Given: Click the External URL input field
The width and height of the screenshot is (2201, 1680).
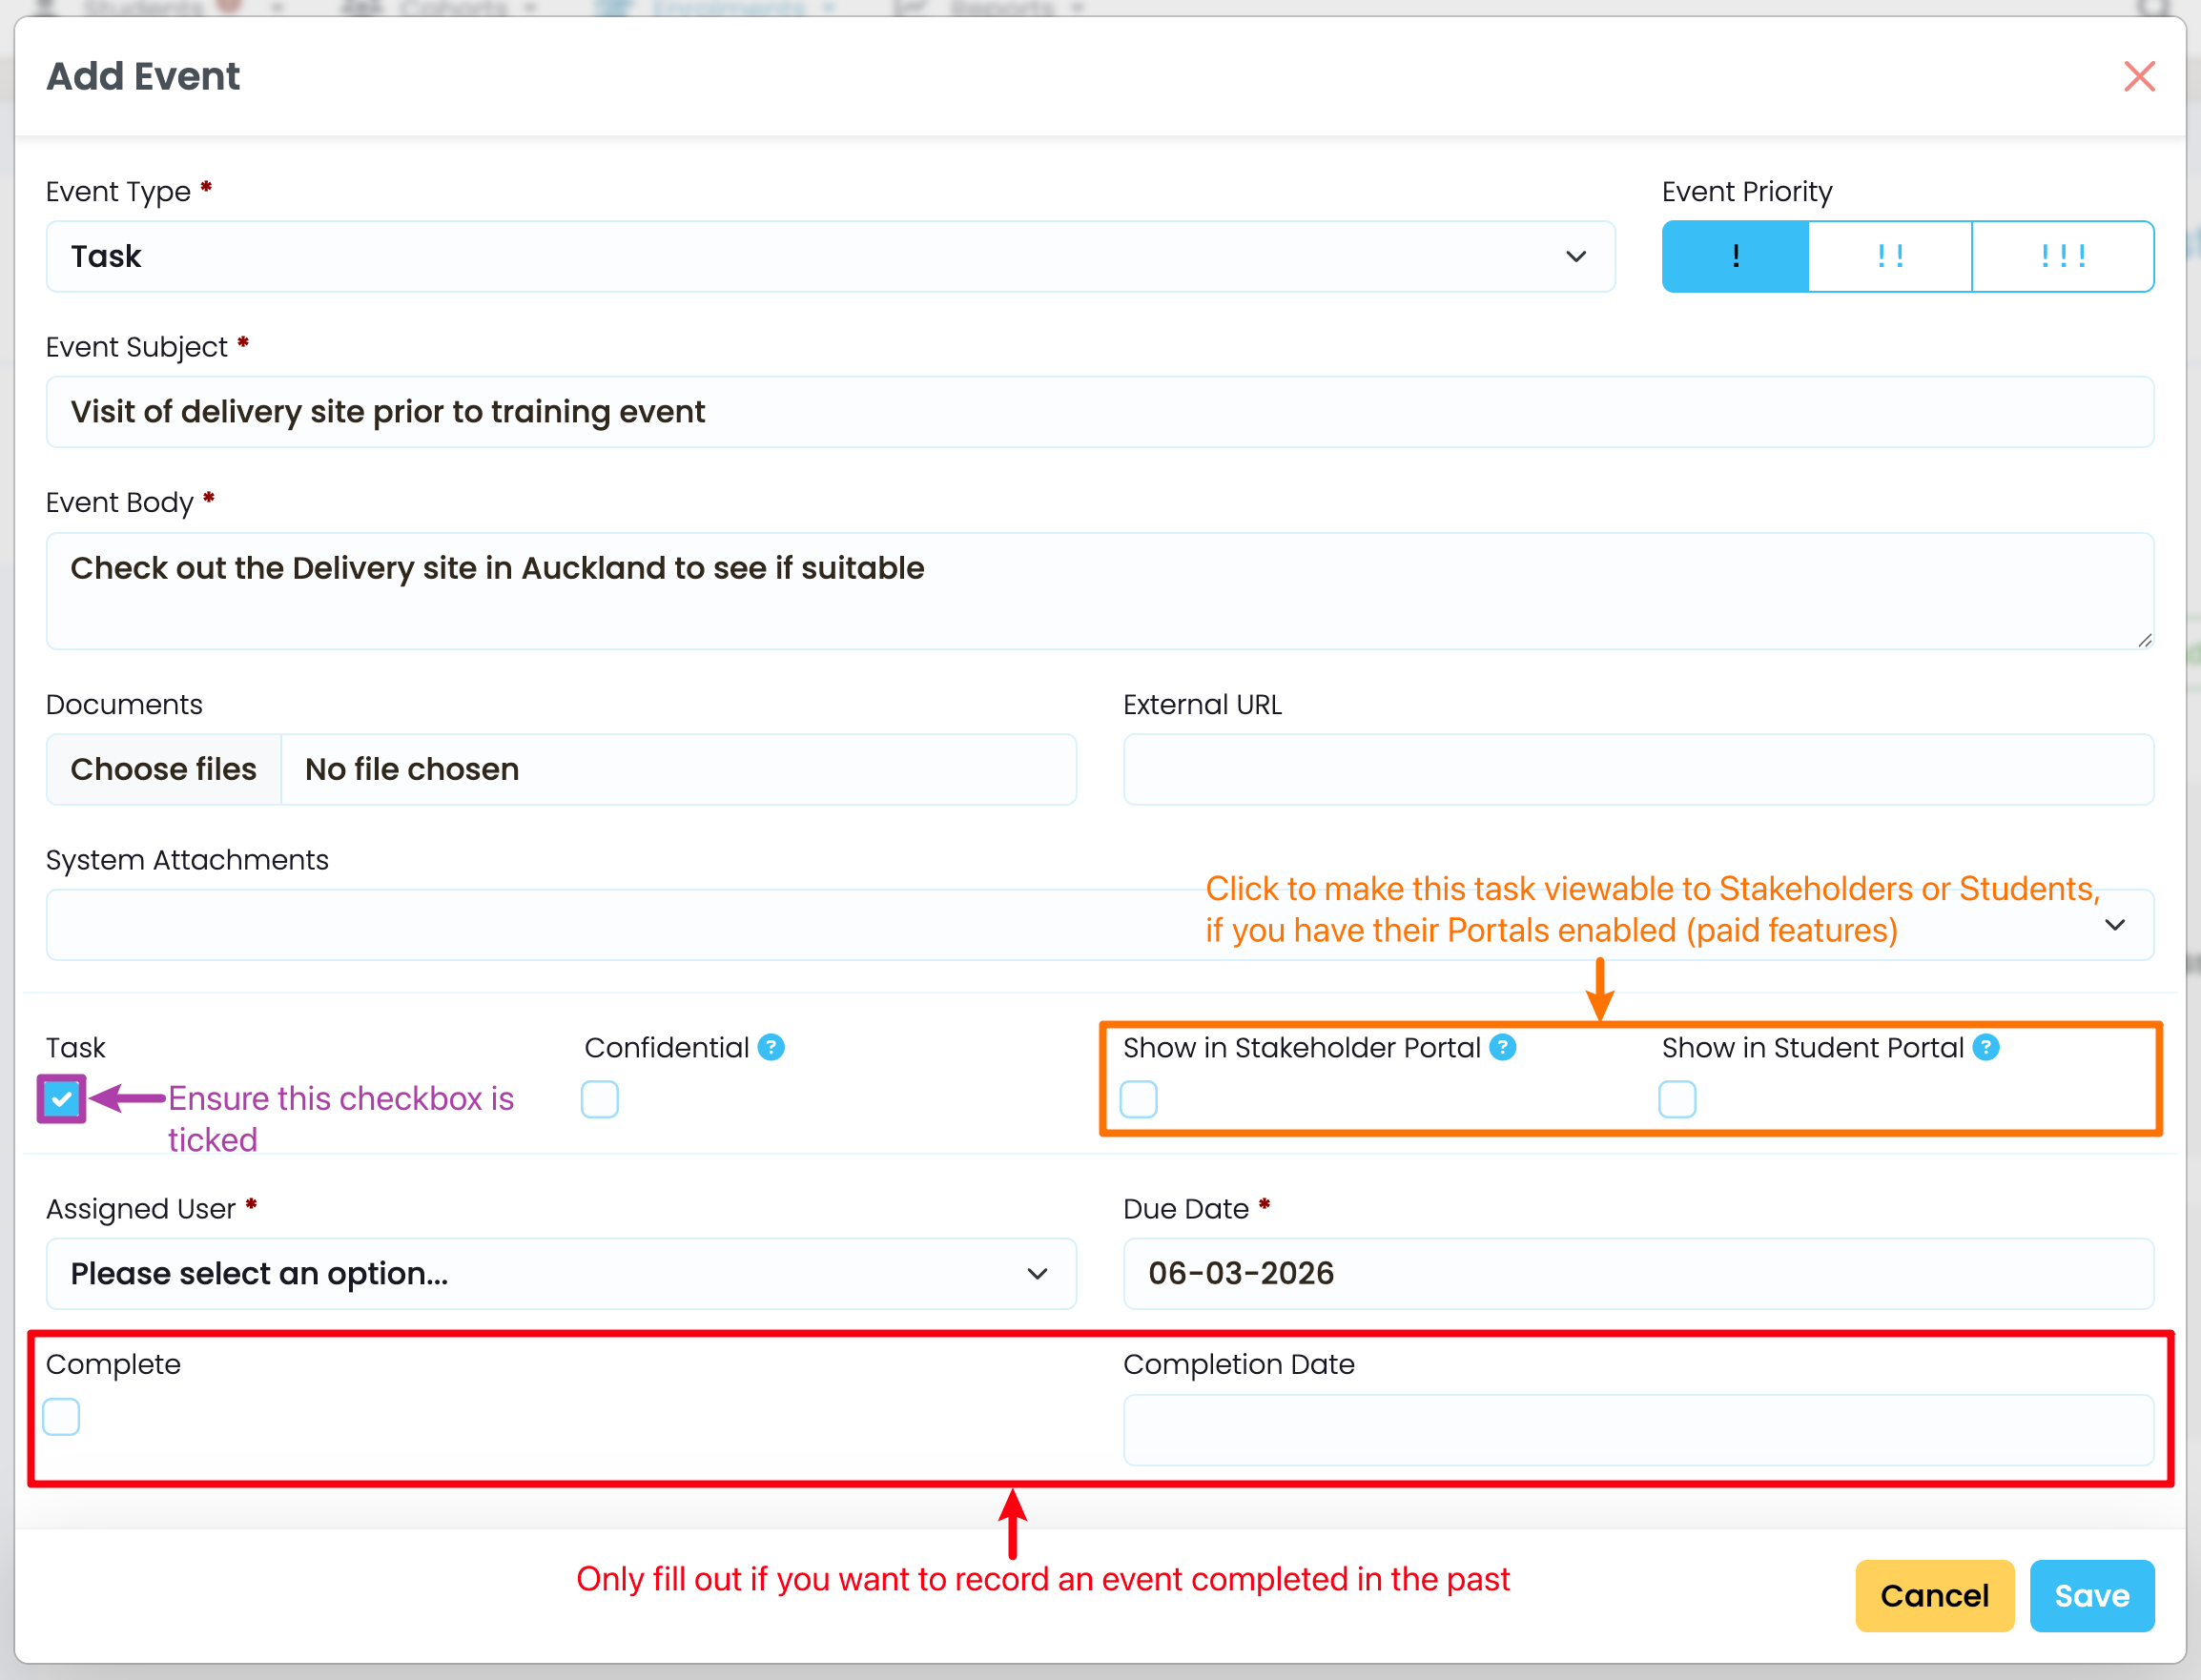Looking at the screenshot, I should [1638, 769].
